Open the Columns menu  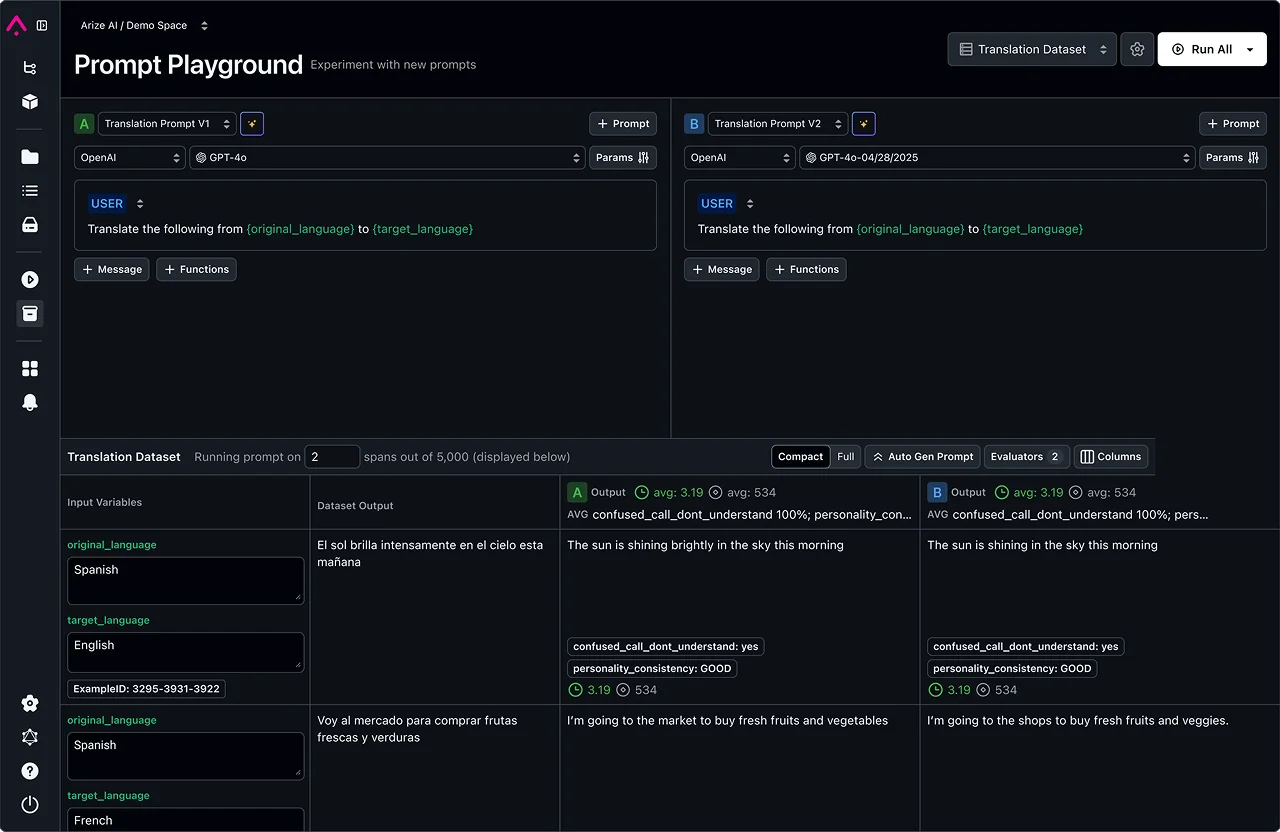click(1111, 456)
